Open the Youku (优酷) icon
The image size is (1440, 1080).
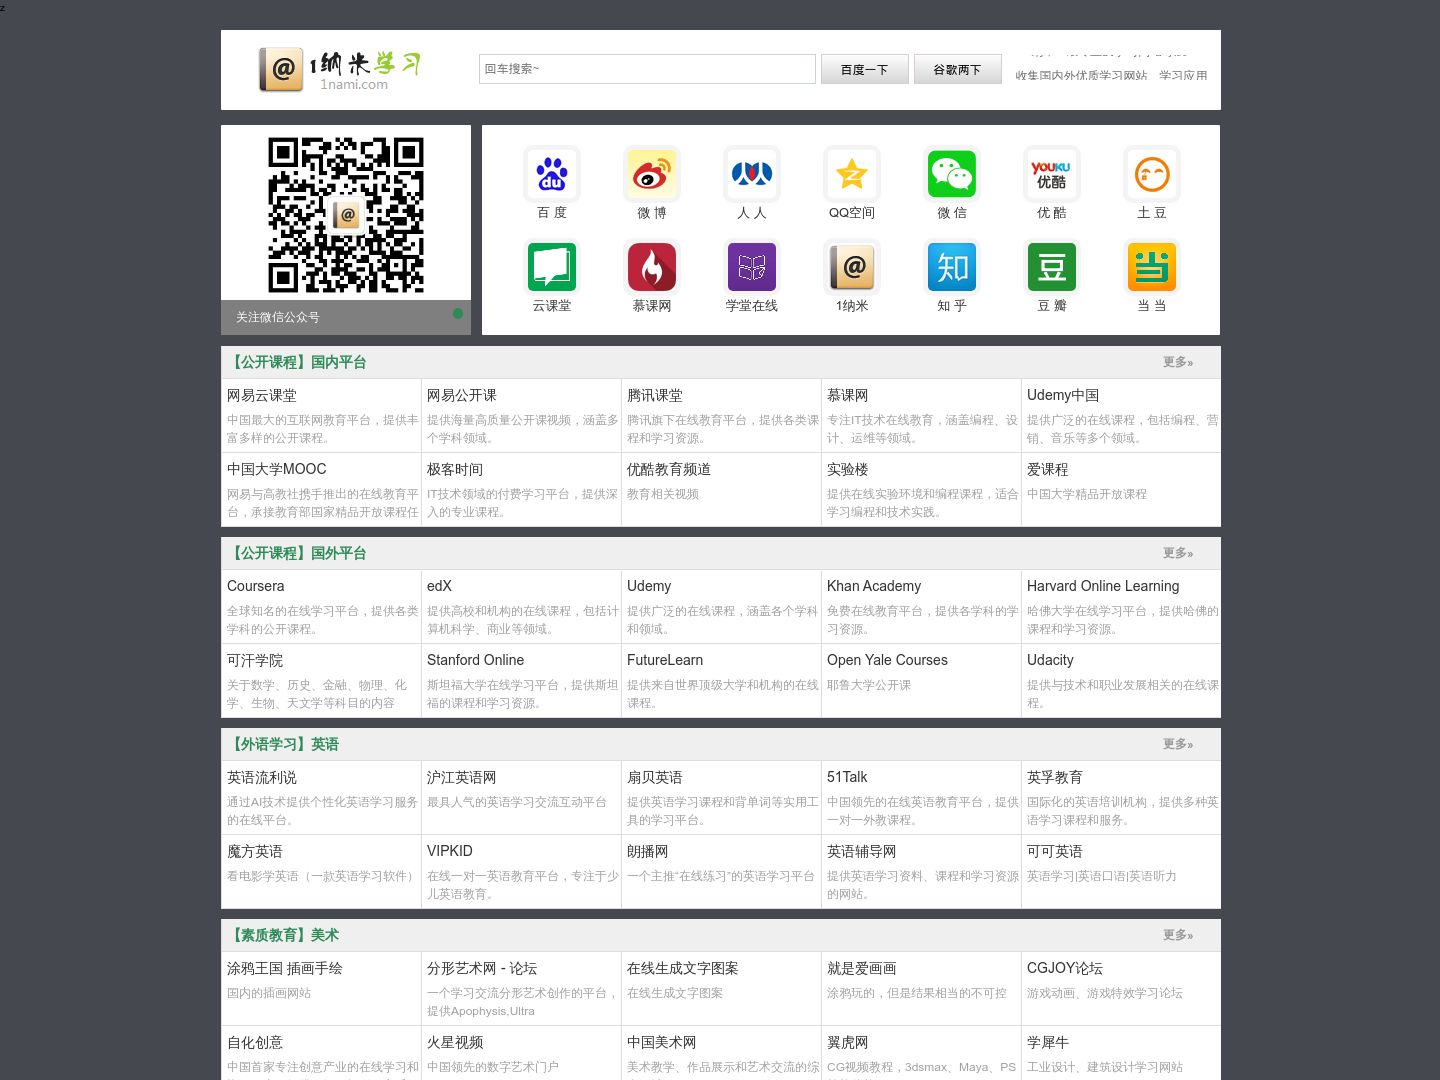pyautogui.click(x=1052, y=174)
